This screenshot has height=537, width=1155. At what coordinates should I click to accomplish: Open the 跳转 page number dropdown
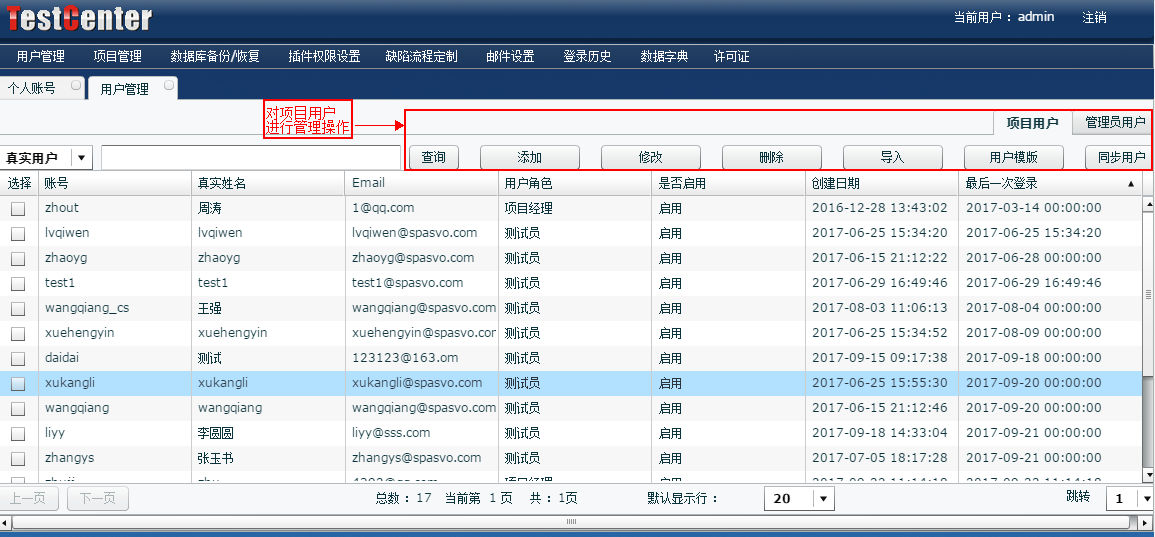1146,499
